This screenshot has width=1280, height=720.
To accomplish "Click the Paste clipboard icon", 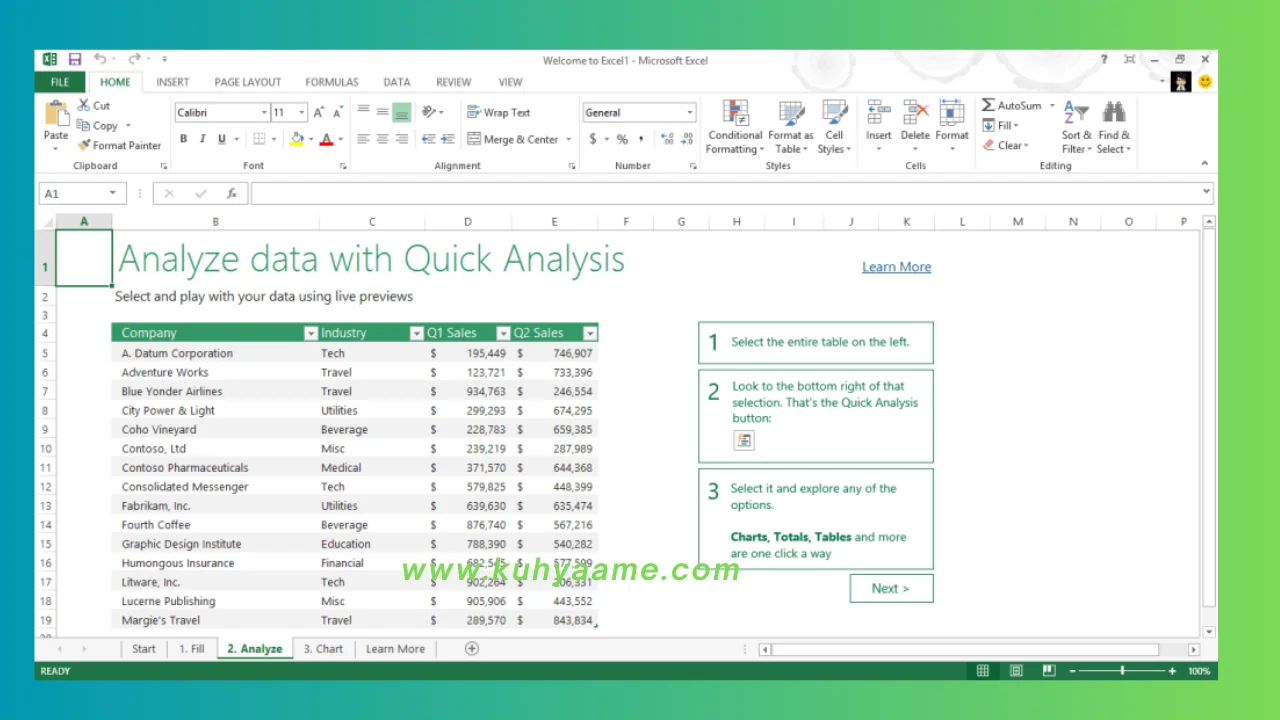I will click(x=56, y=113).
